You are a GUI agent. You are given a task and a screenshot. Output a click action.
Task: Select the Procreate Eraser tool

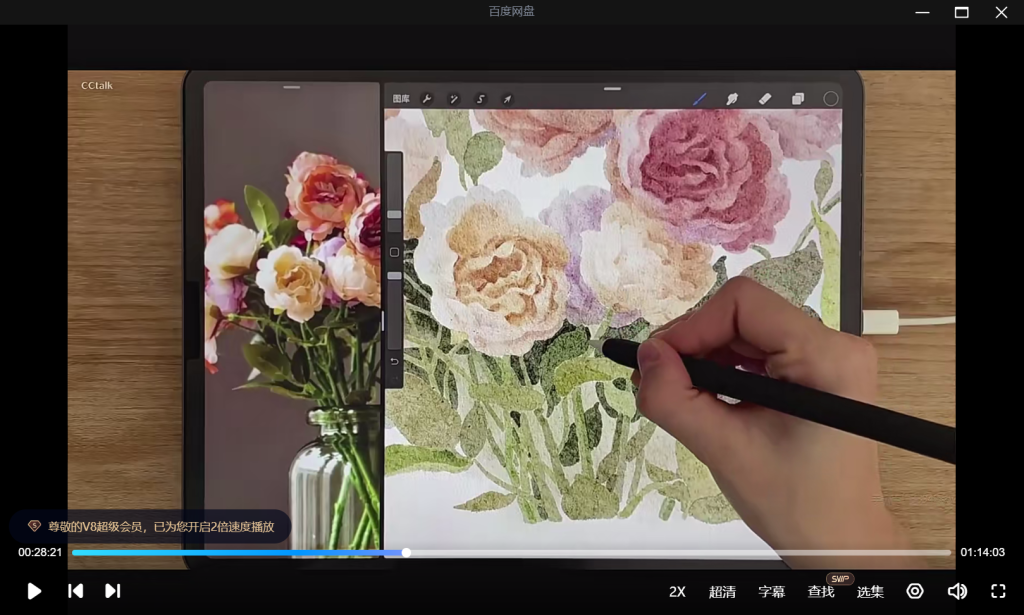coord(765,99)
